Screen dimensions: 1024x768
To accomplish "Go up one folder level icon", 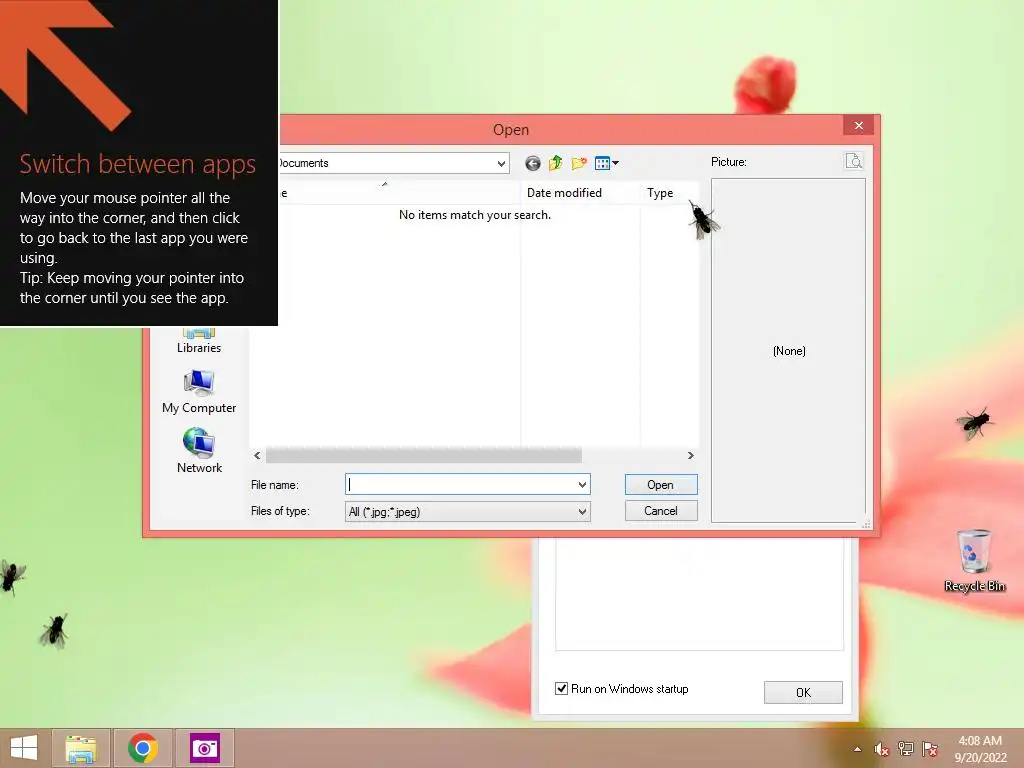I will (x=556, y=163).
